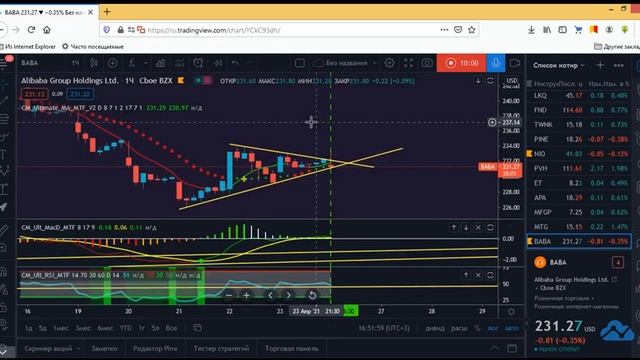This screenshot has height=360, width=640.
Task: Toggle лог logarithmic scale
Action: (x=492, y=328)
